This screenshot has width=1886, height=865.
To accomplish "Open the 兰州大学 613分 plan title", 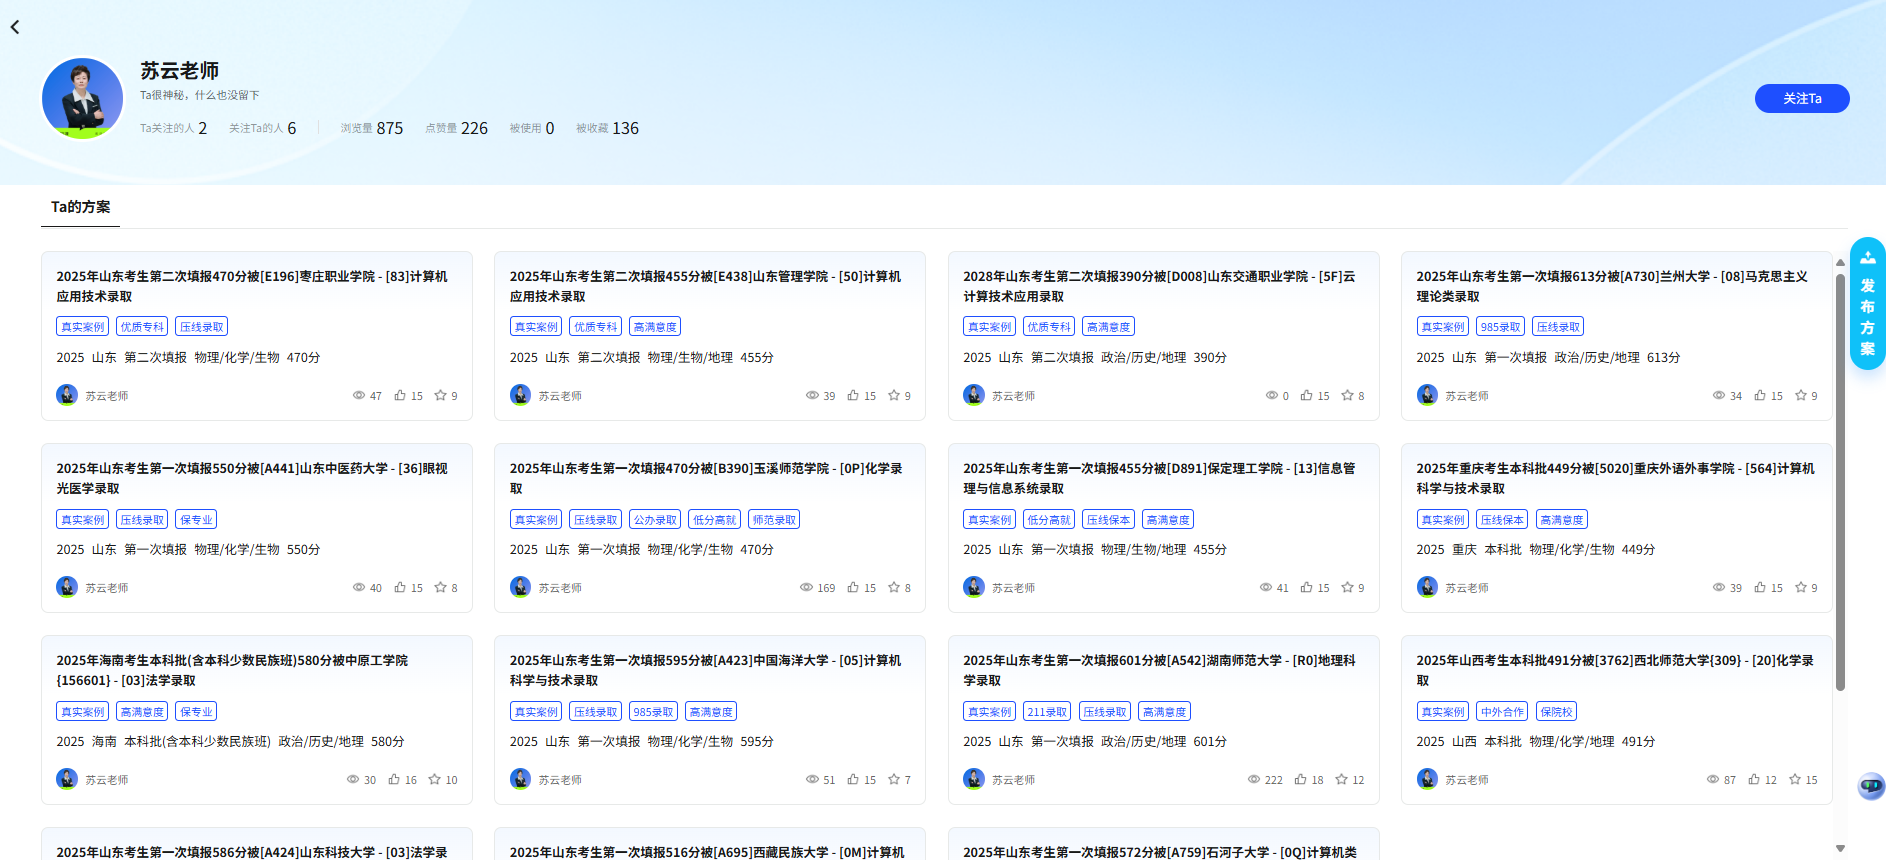I will click(x=1612, y=286).
